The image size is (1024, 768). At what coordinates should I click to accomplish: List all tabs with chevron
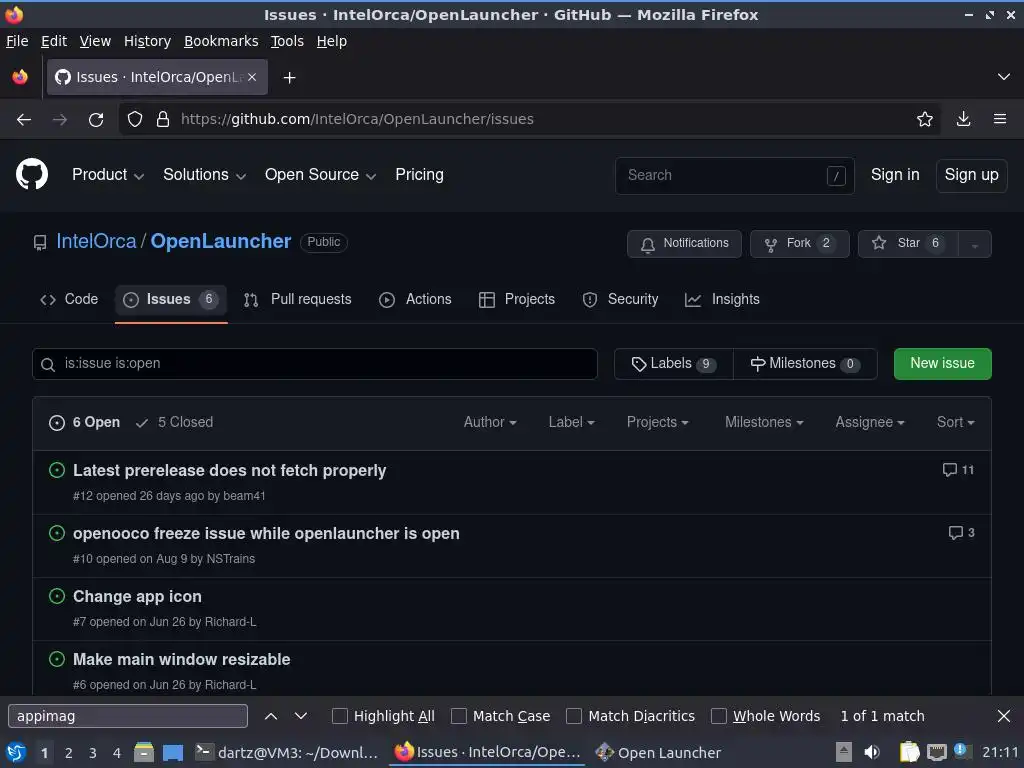(x=1004, y=77)
